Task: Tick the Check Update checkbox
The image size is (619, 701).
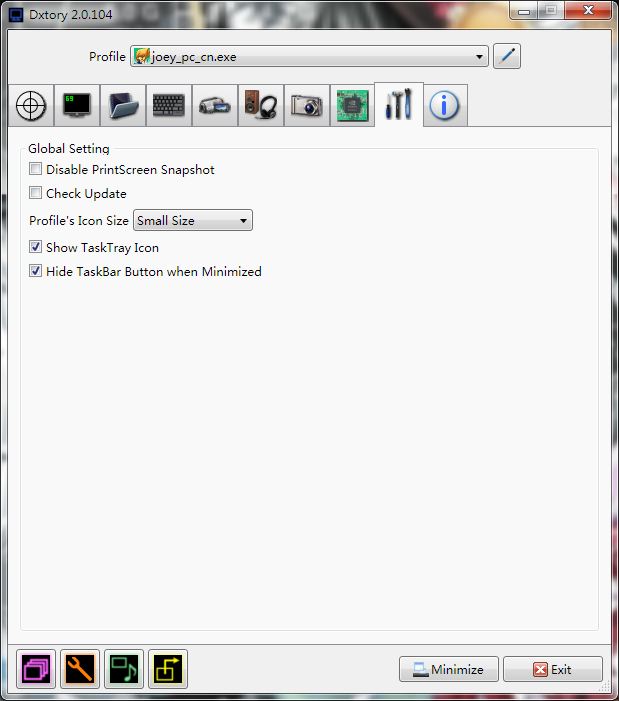Action: tap(36, 194)
